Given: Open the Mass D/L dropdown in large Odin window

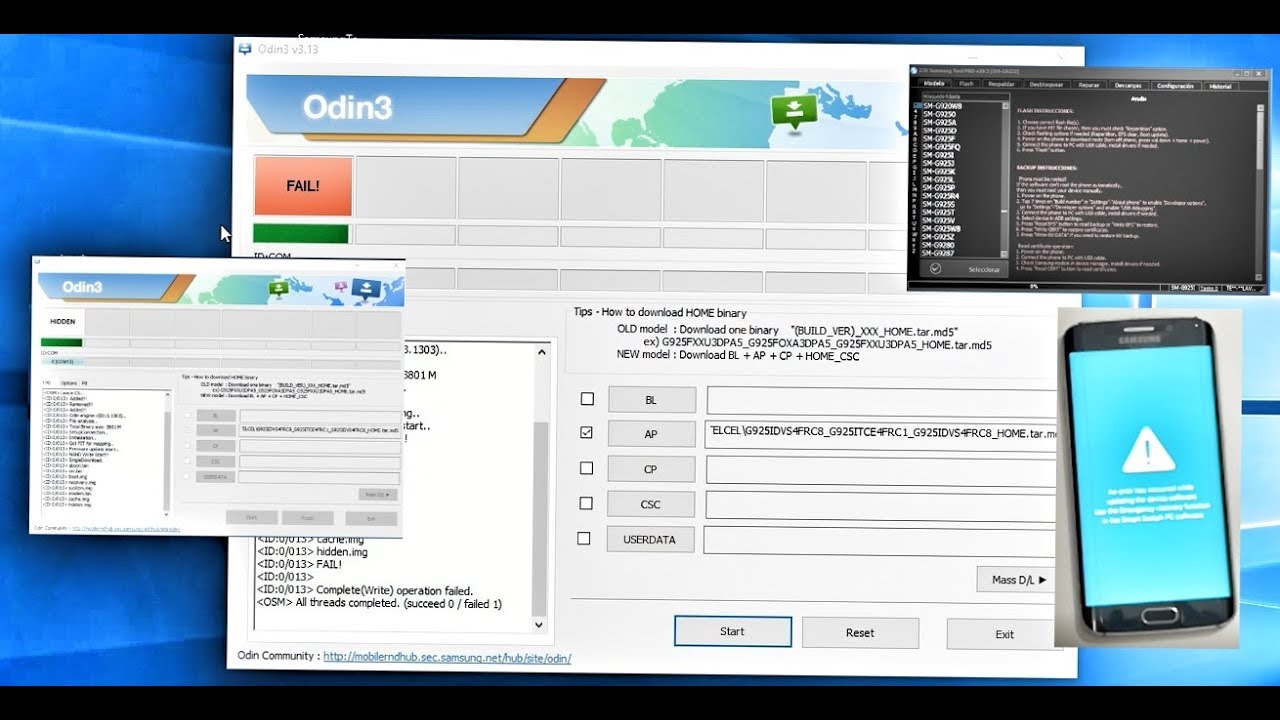Looking at the screenshot, I should tap(1016, 579).
